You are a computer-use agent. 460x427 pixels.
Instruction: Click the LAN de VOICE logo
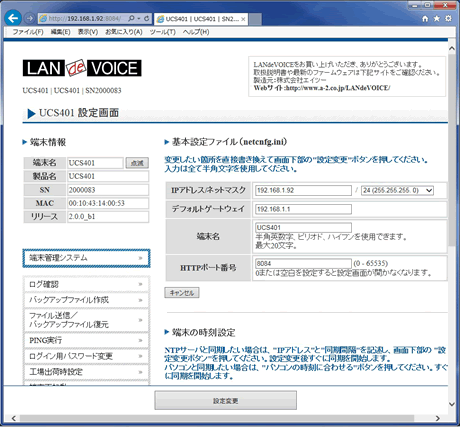point(82,68)
